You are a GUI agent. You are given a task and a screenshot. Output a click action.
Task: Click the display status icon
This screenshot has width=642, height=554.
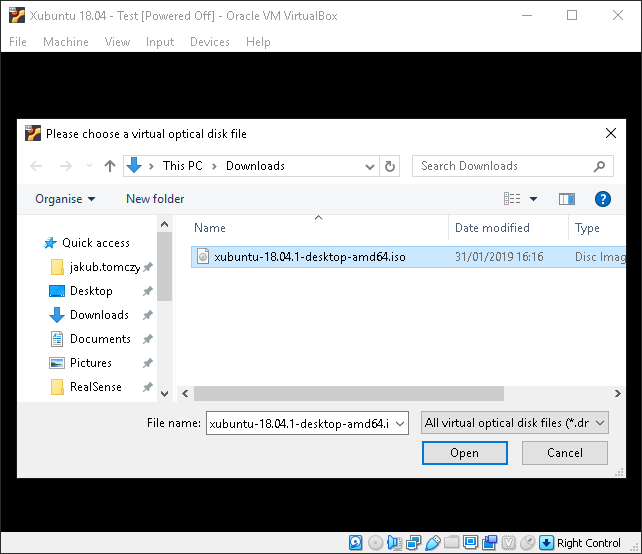(470, 543)
